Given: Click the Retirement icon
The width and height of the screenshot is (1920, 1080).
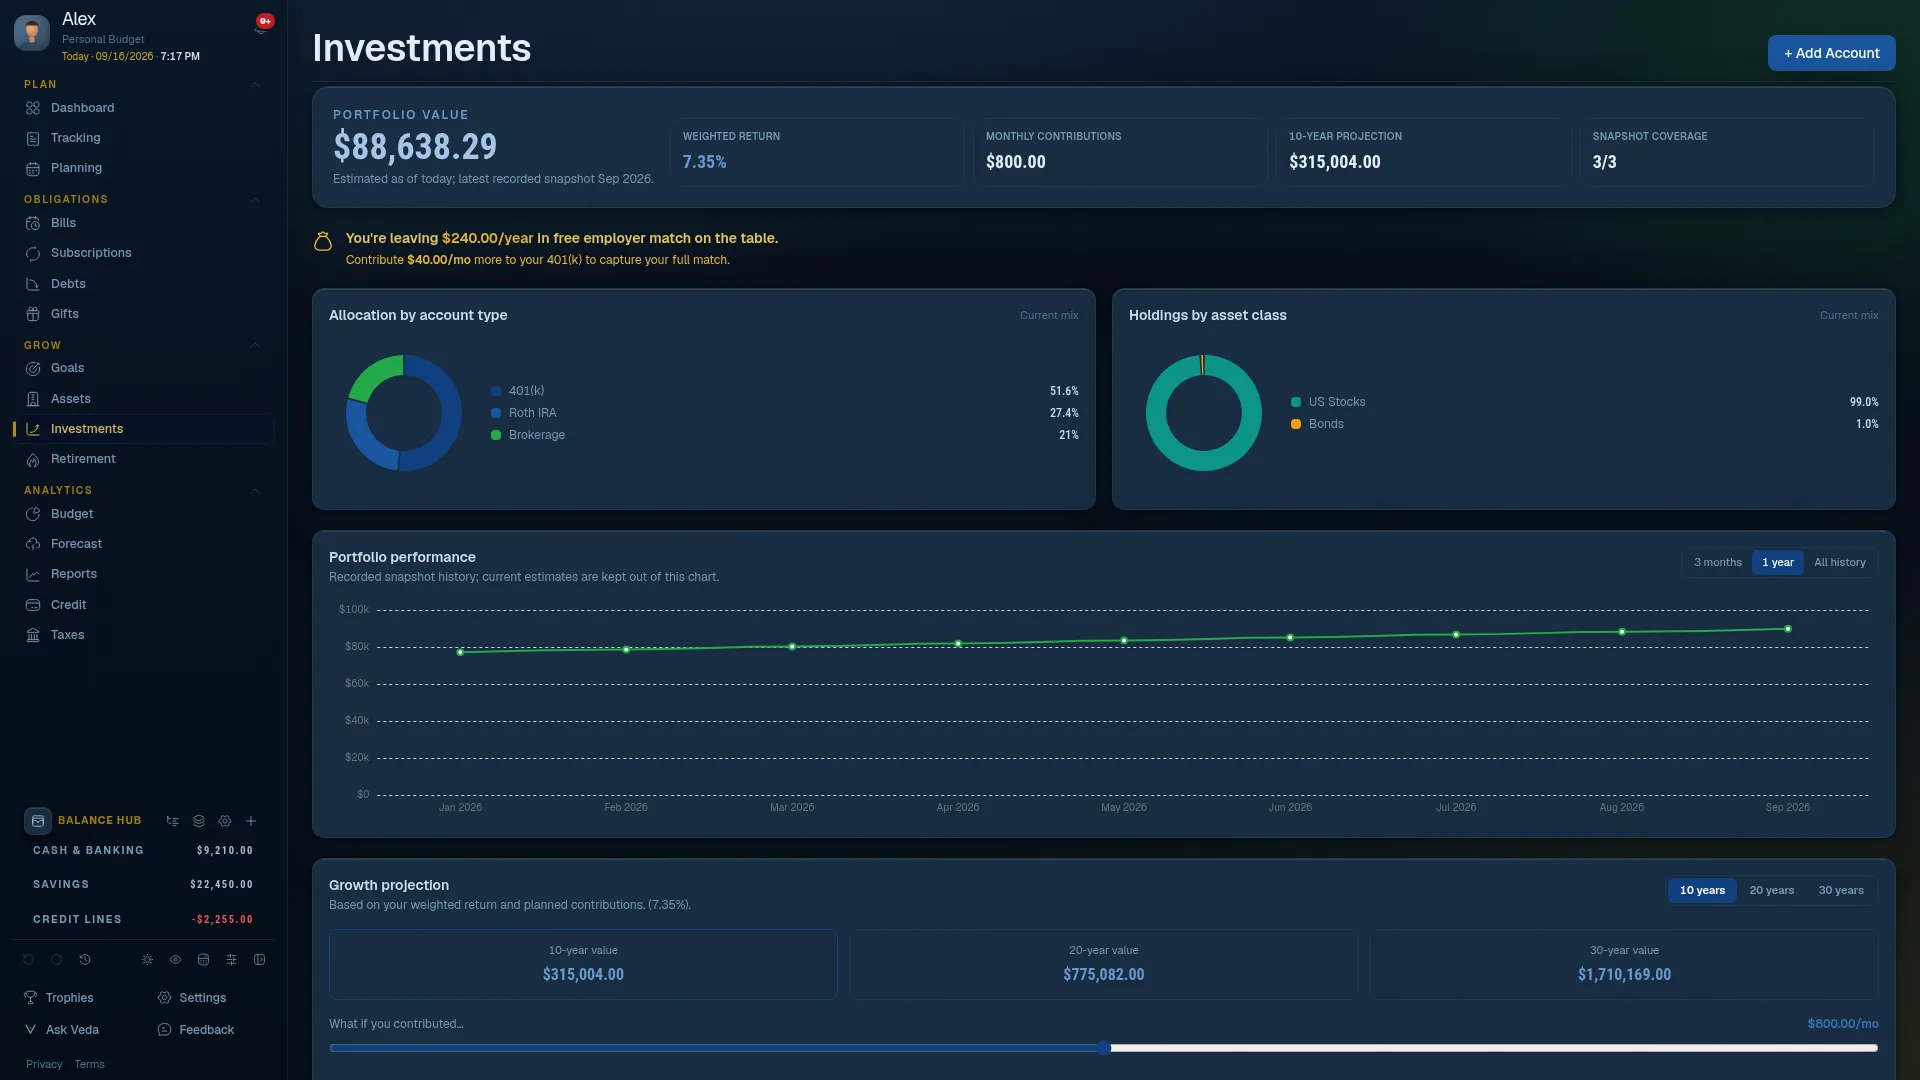Looking at the screenshot, I should click(x=33, y=459).
